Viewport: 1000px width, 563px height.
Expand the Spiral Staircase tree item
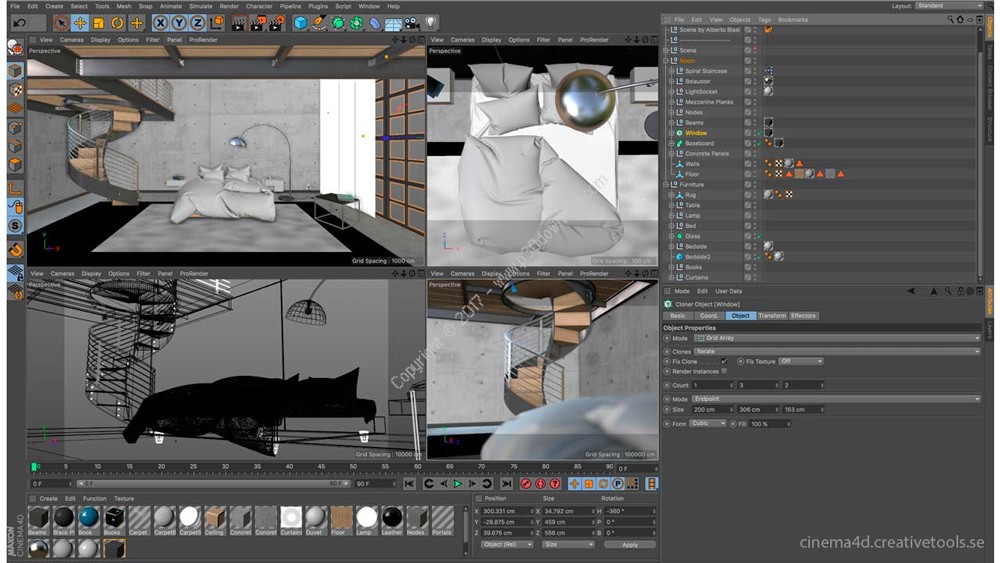671,71
